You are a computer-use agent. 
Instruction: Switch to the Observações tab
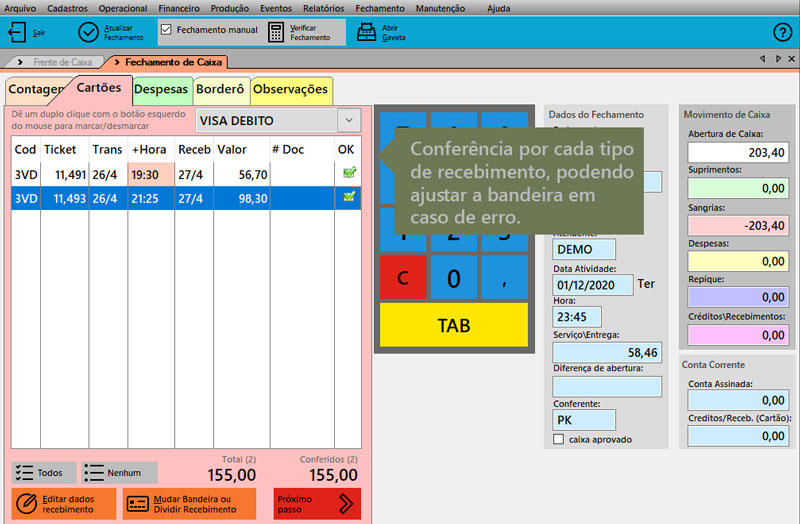(x=291, y=89)
